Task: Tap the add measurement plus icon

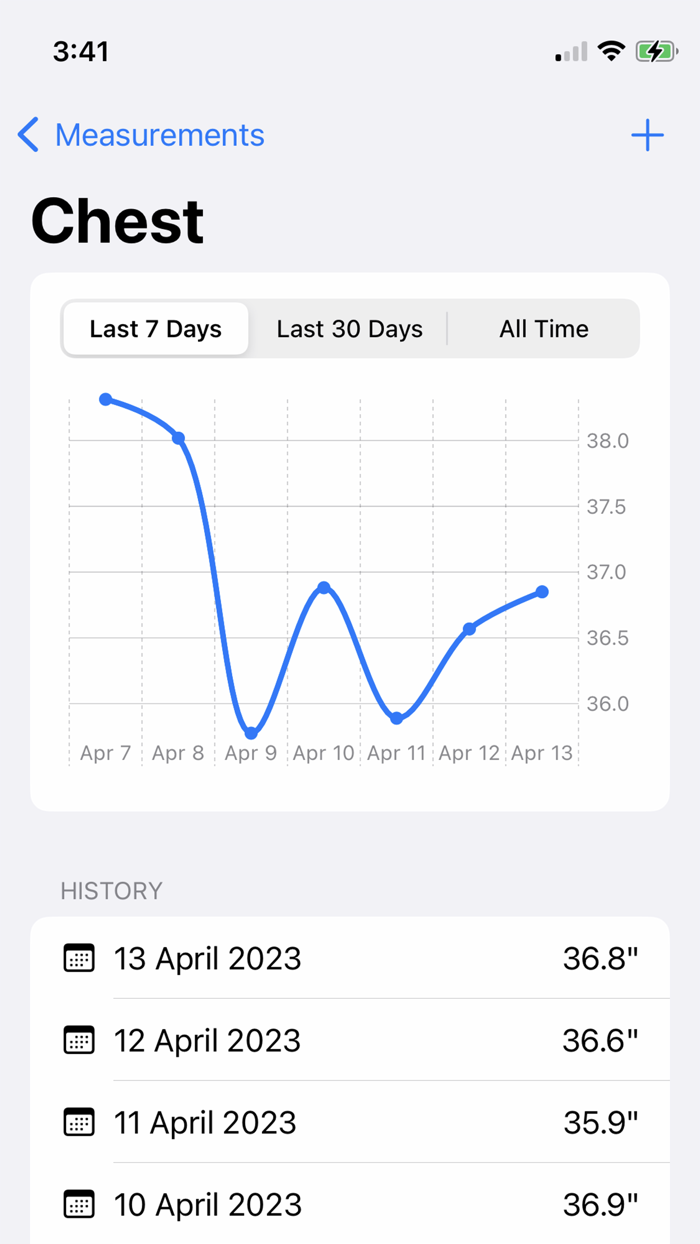Action: (x=647, y=135)
